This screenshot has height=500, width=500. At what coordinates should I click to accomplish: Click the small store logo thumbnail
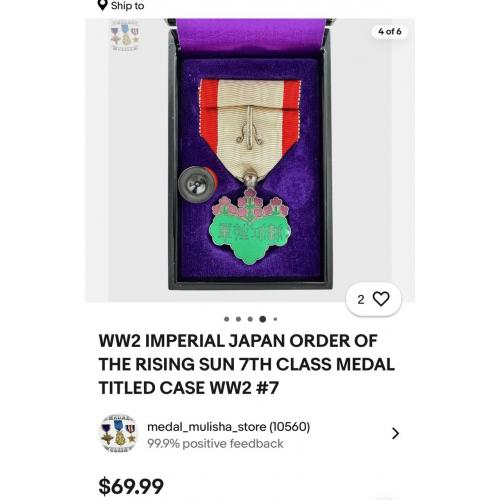[x=125, y=35]
